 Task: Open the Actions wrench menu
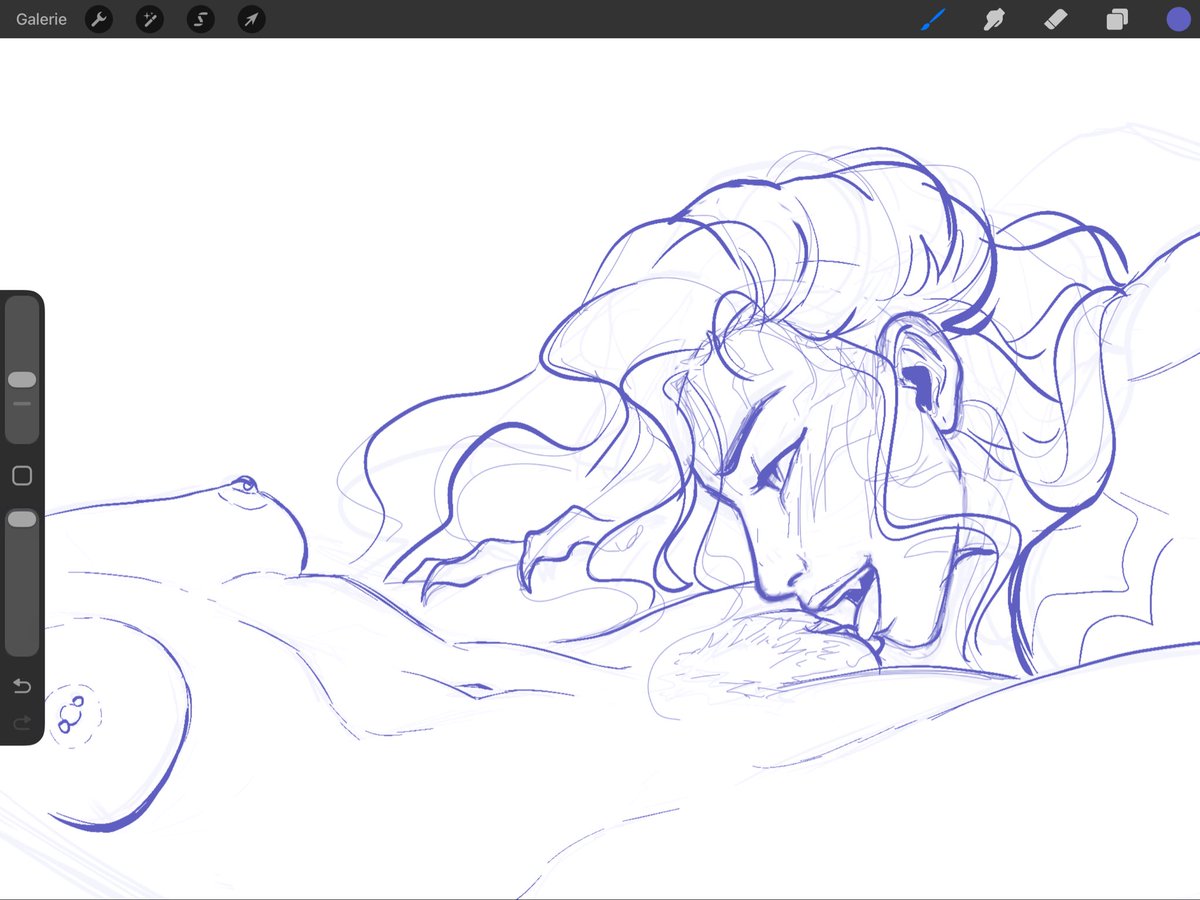click(98, 19)
